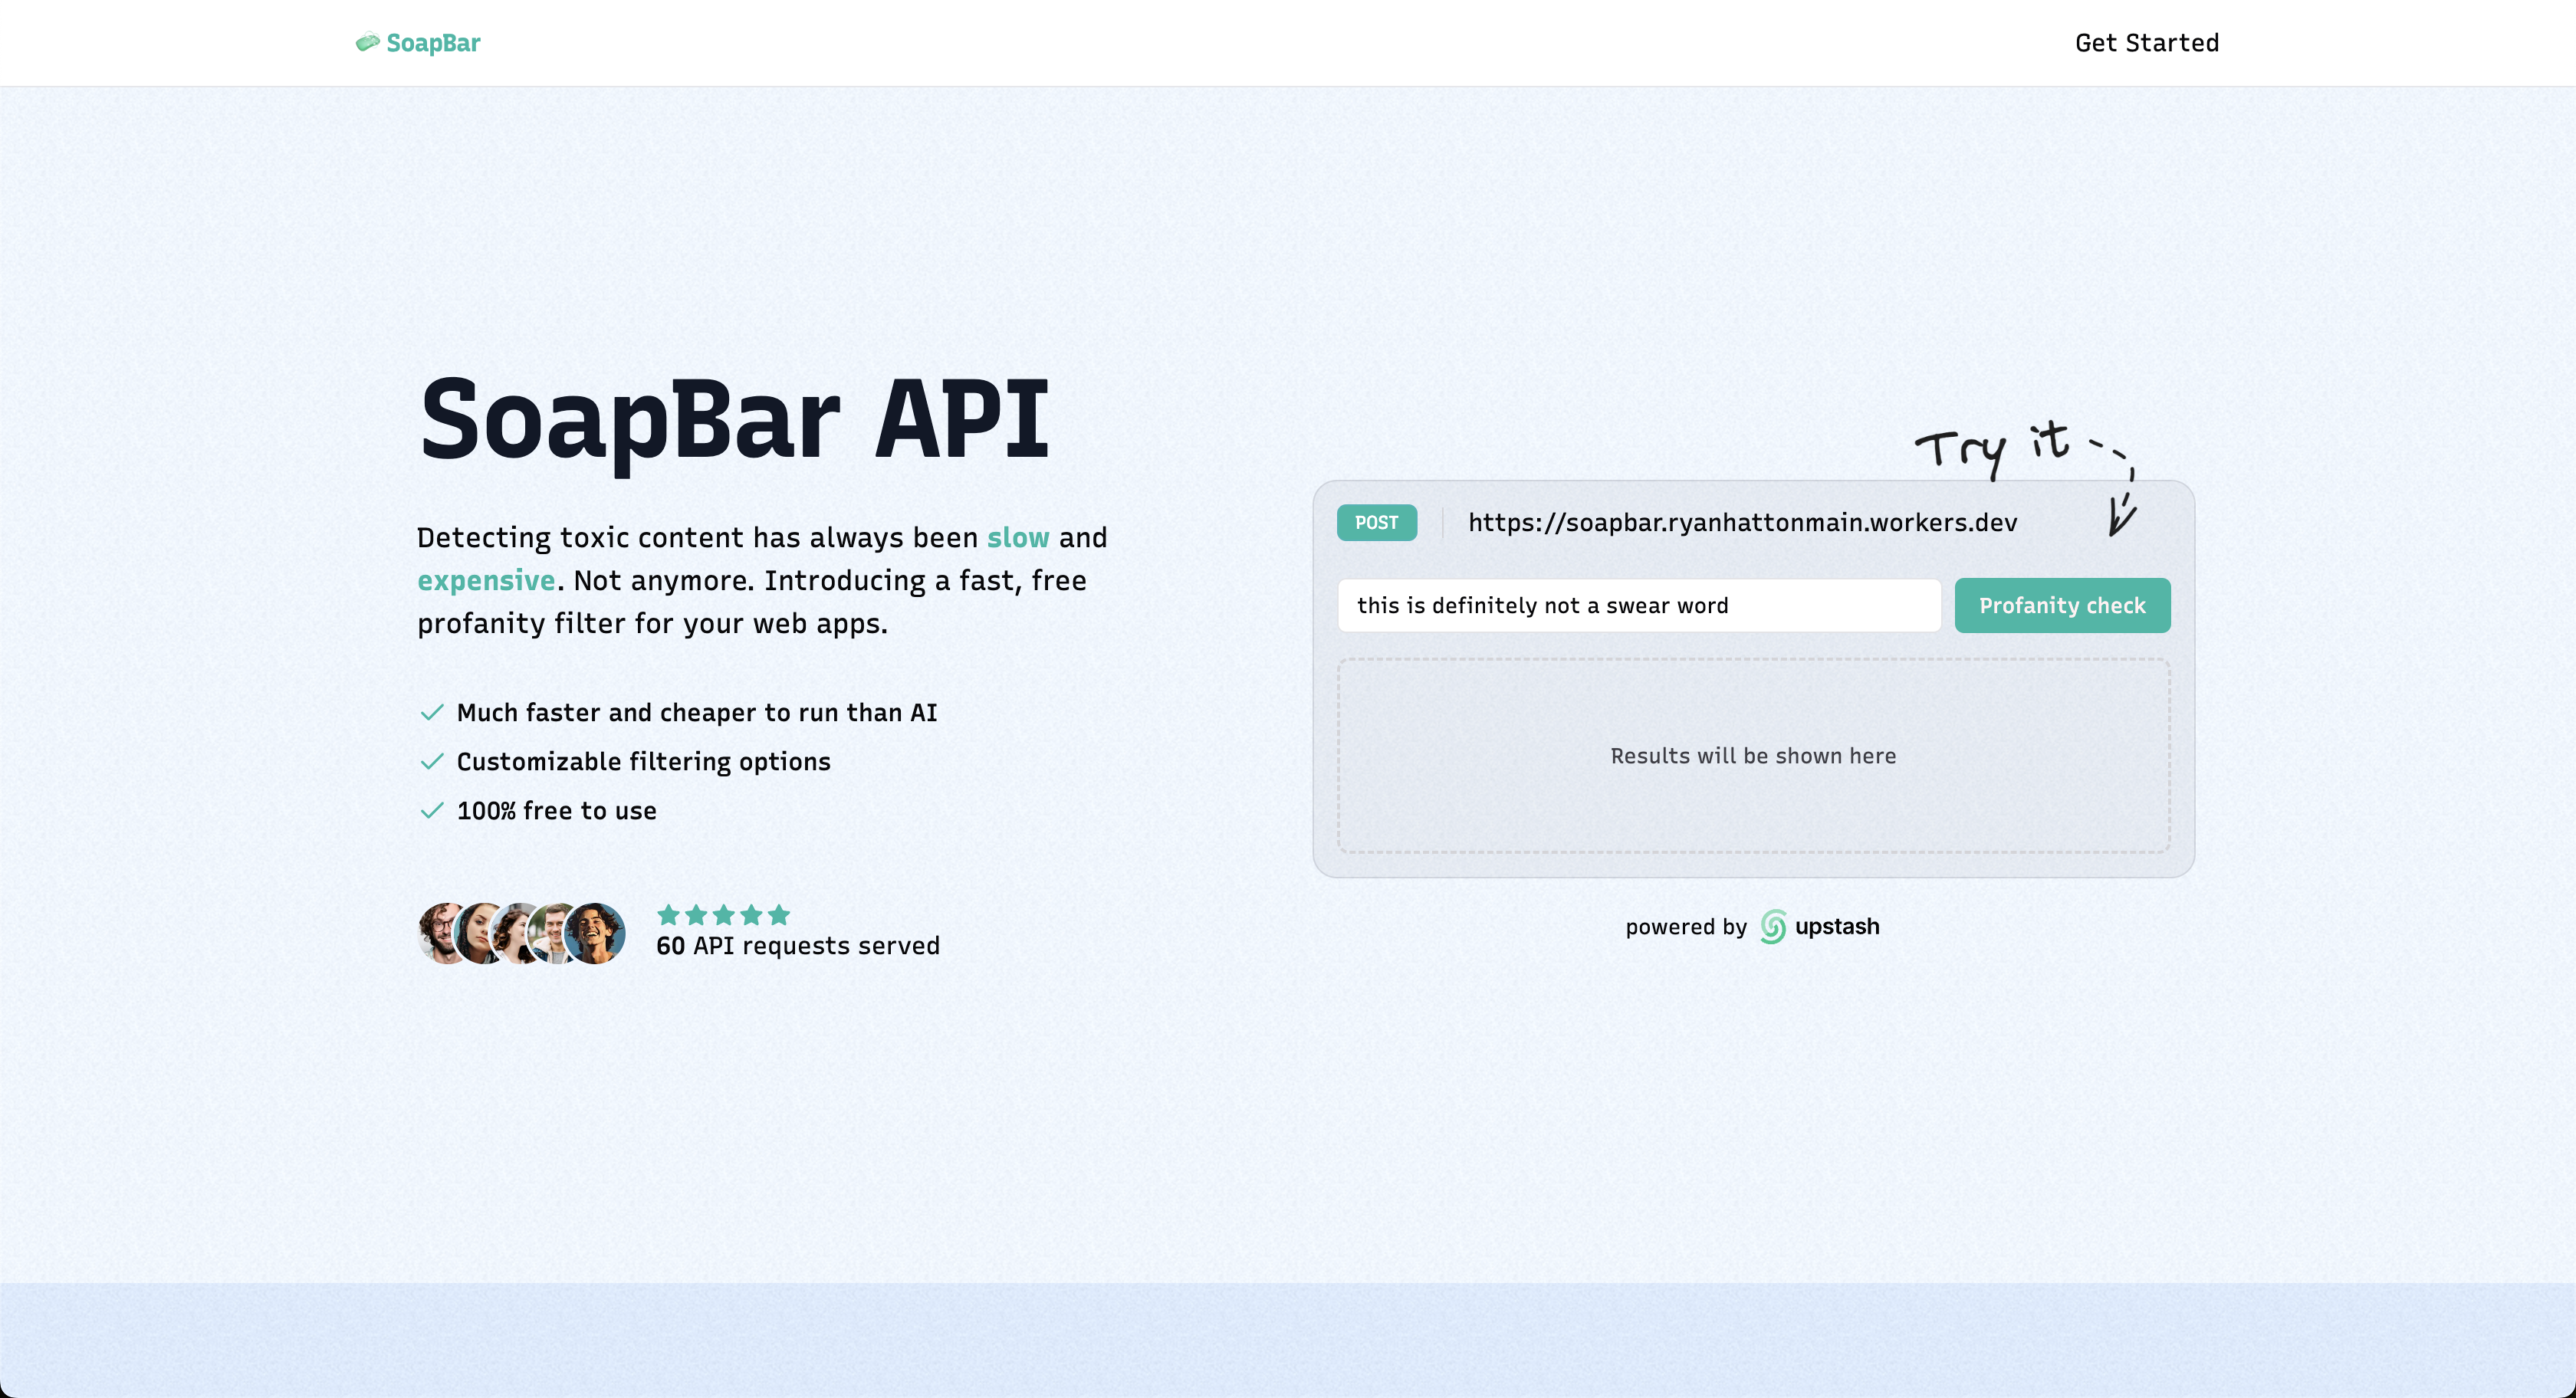The width and height of the screenshot is (2576, 1398).
Task: Select the soapbar workers.dev API URL text
Action: tap(1743, 522)
